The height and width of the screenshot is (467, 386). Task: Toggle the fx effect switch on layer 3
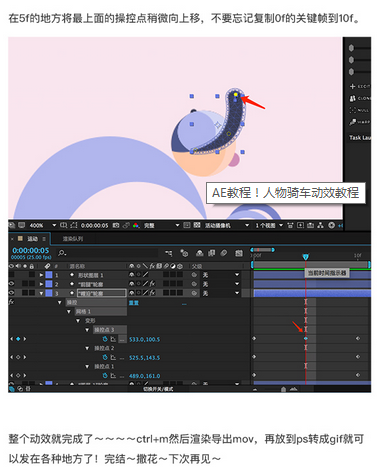tap(152, 293)
